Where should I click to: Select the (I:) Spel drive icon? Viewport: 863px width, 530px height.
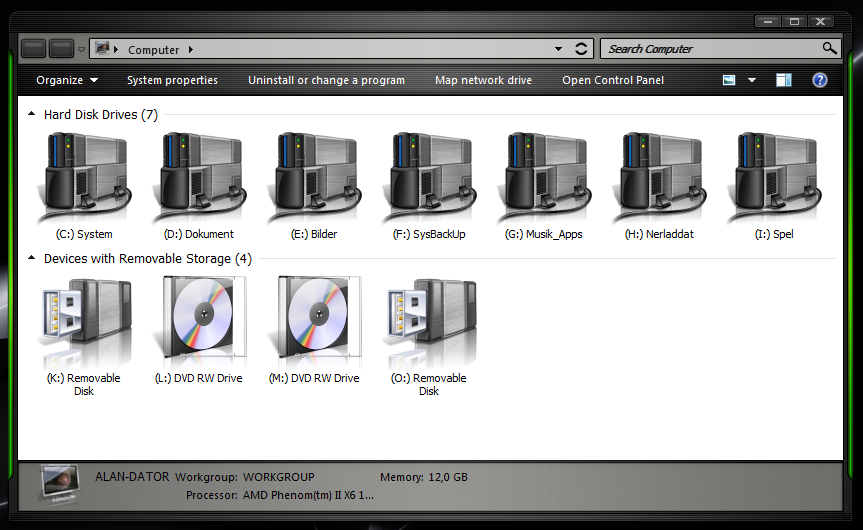[774, 178]
